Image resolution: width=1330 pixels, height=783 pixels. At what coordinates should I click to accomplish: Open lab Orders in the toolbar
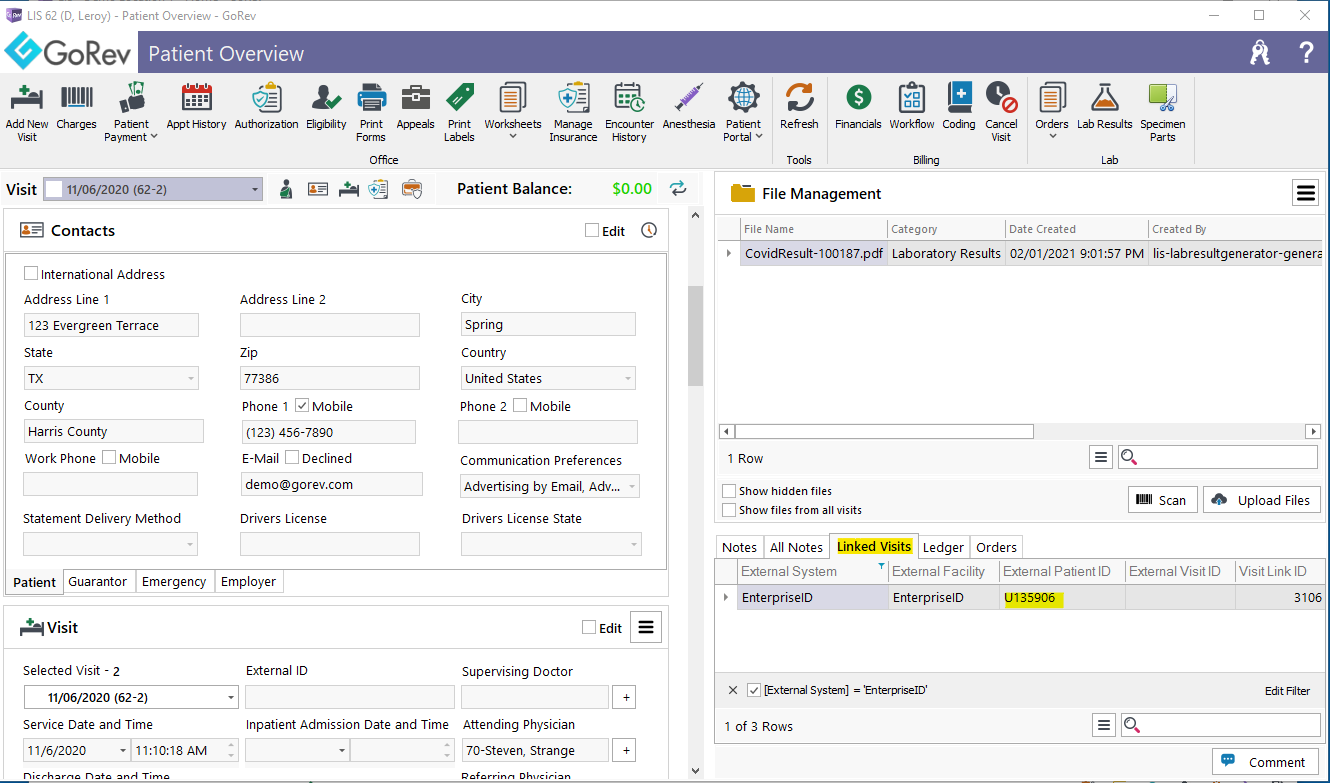point(1052,112)
